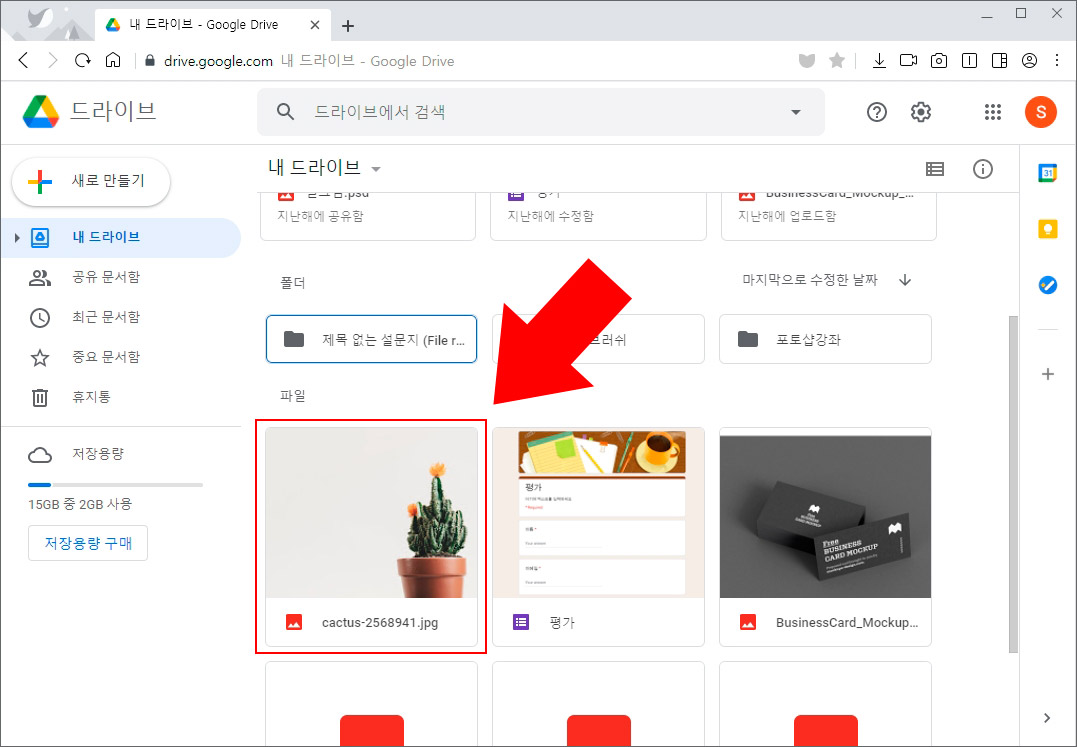Open search options dropdown arrow
1077x747 pixels.
pyautogui.click(x=795, y=112)
